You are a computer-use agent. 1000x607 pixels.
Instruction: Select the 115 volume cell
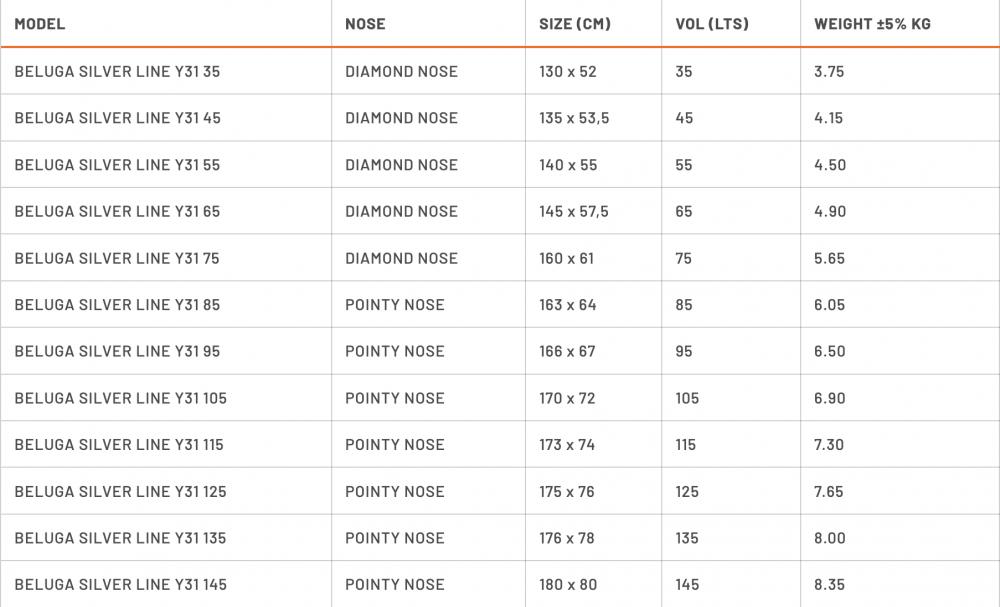click(685, 445)
